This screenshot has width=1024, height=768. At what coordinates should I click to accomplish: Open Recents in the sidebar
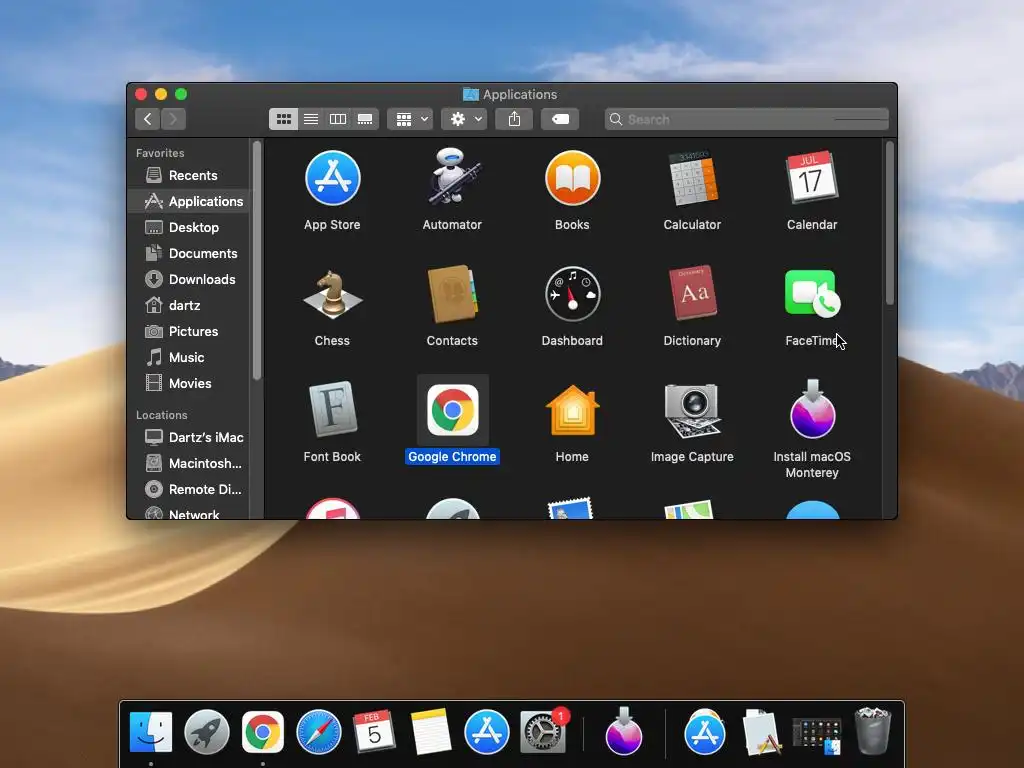(189, 175)
